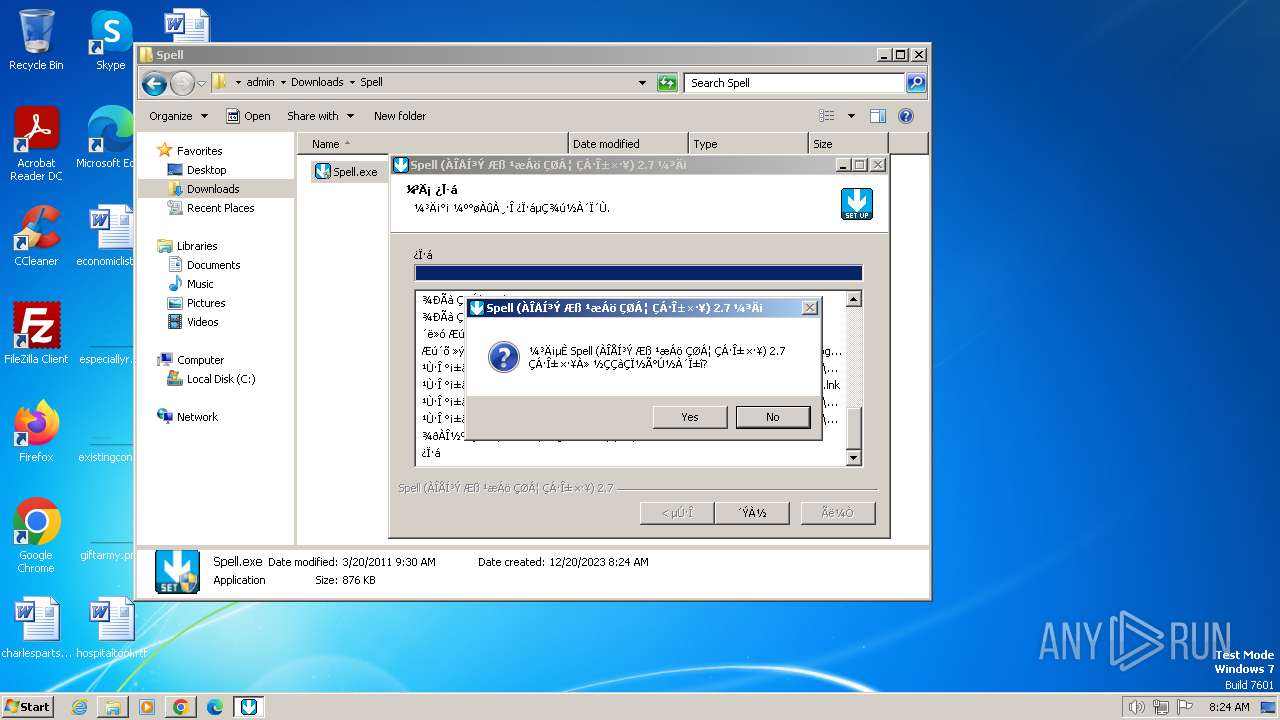Click the Skype desktop icon

pyautogui.click(x=110, y=40)
